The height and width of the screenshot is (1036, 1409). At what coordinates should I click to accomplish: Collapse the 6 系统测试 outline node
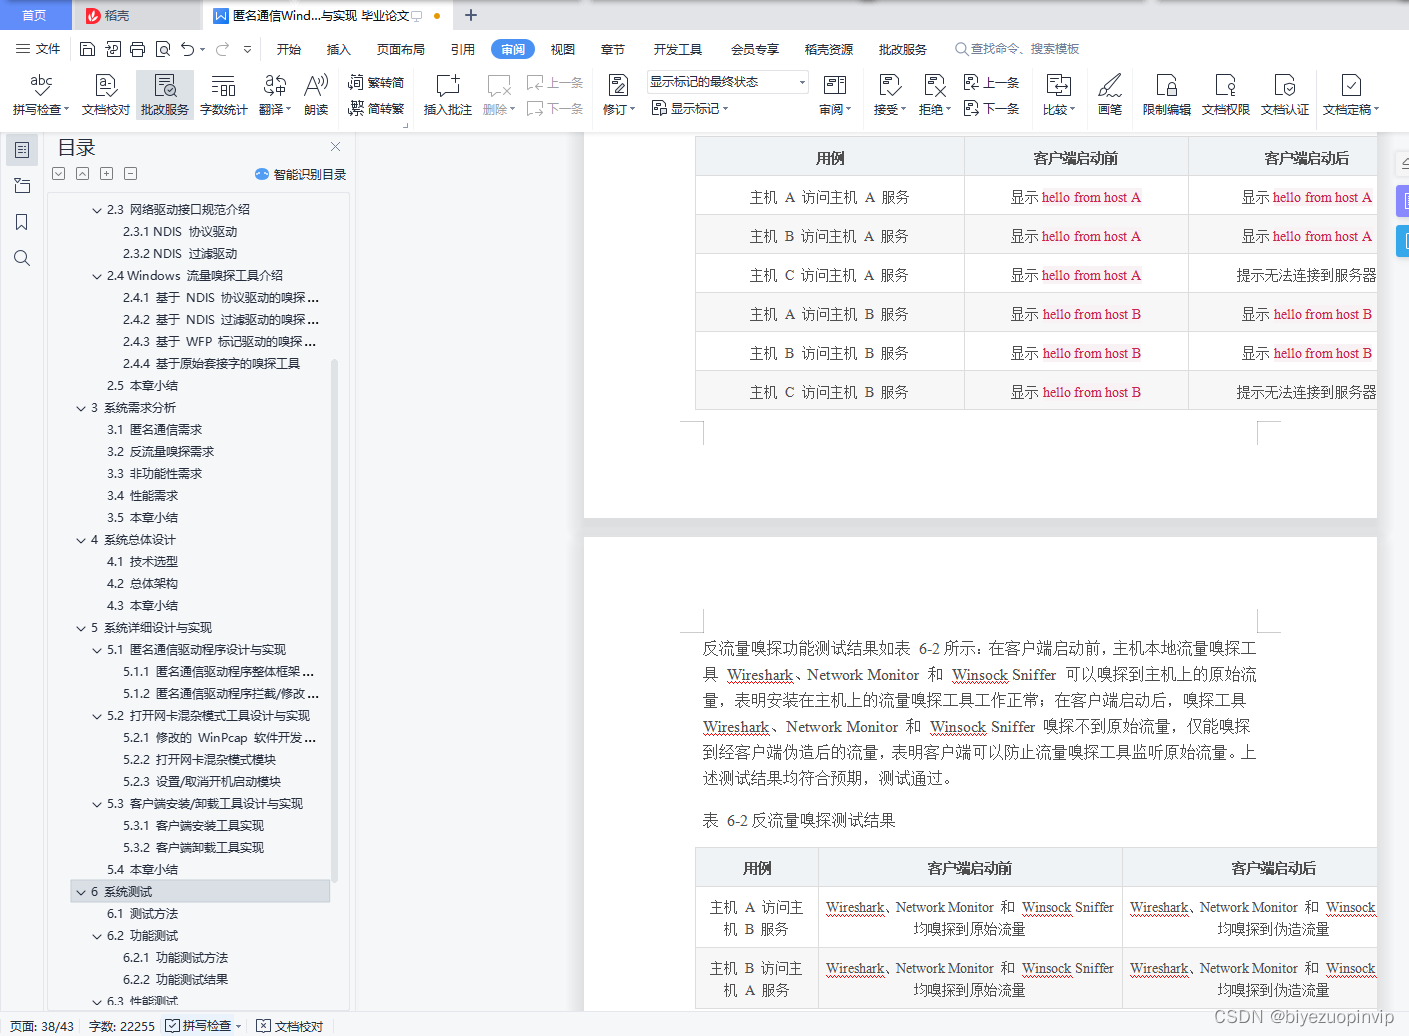click(x=81, y=891)
